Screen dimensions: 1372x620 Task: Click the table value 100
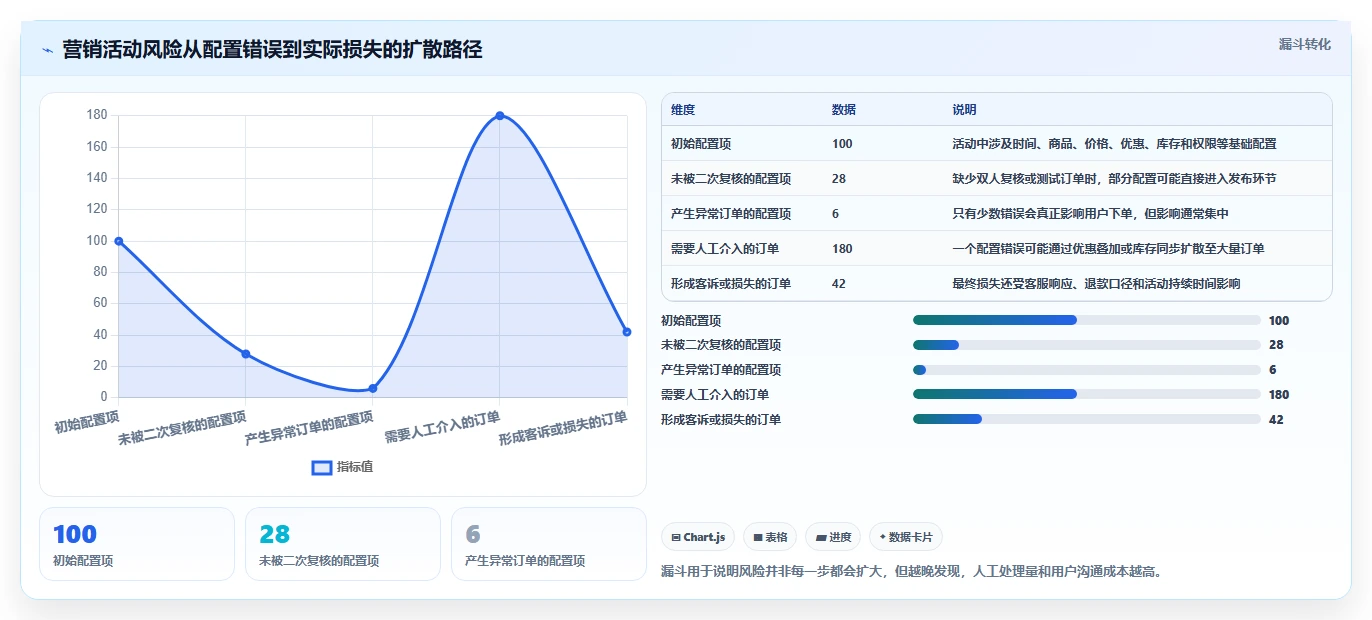click(842, 144)
